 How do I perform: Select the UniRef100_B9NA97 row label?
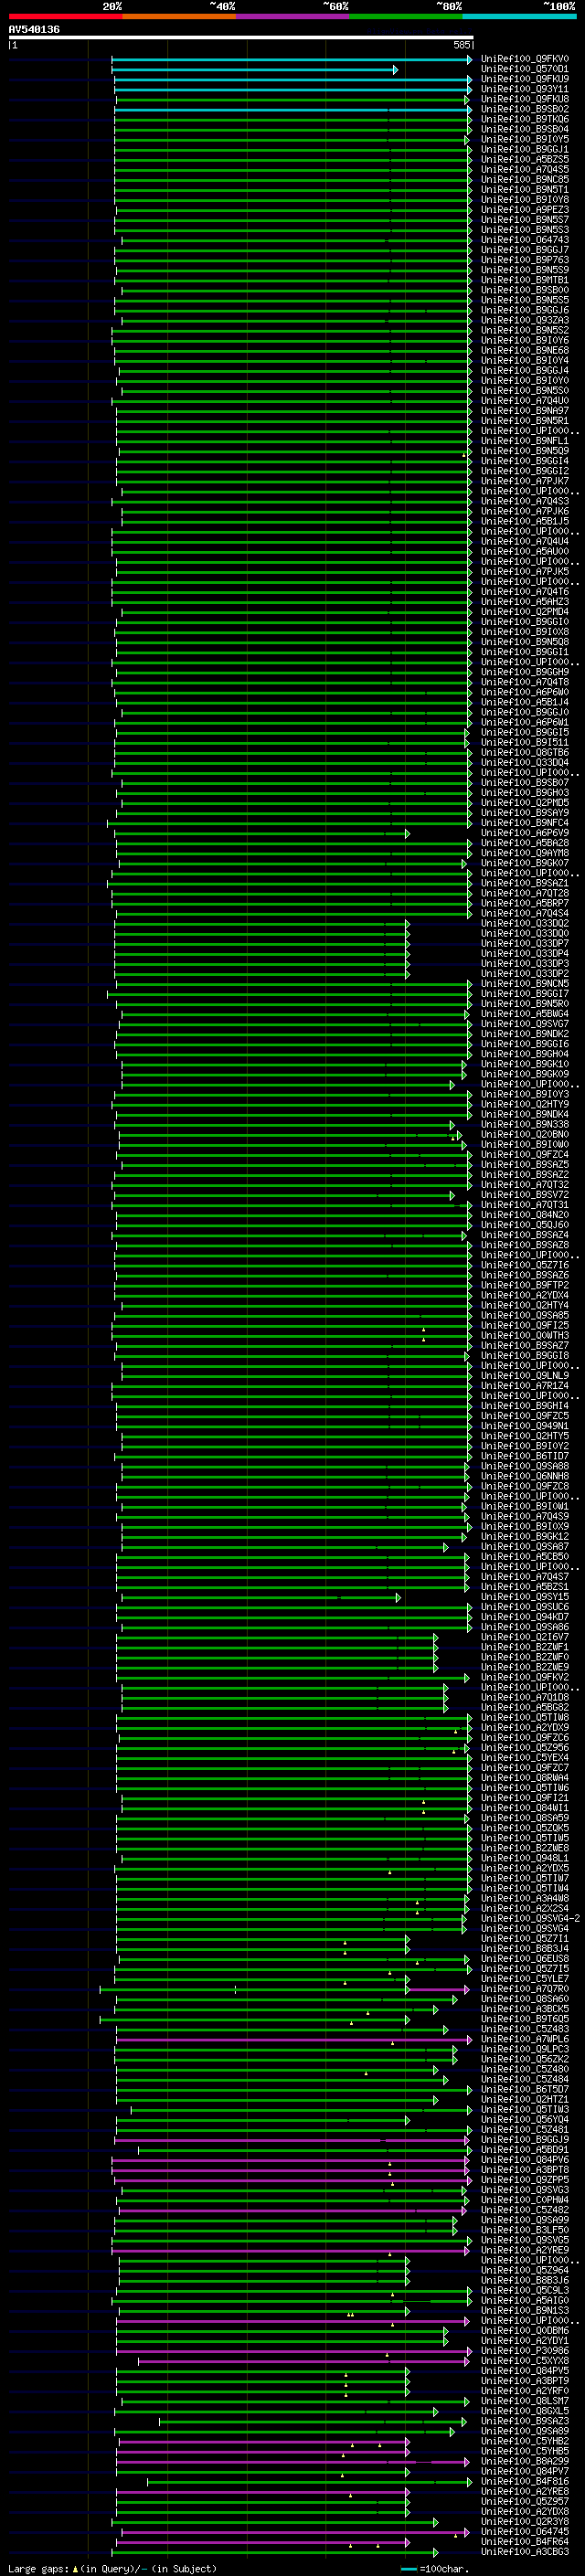pos(525,411)
